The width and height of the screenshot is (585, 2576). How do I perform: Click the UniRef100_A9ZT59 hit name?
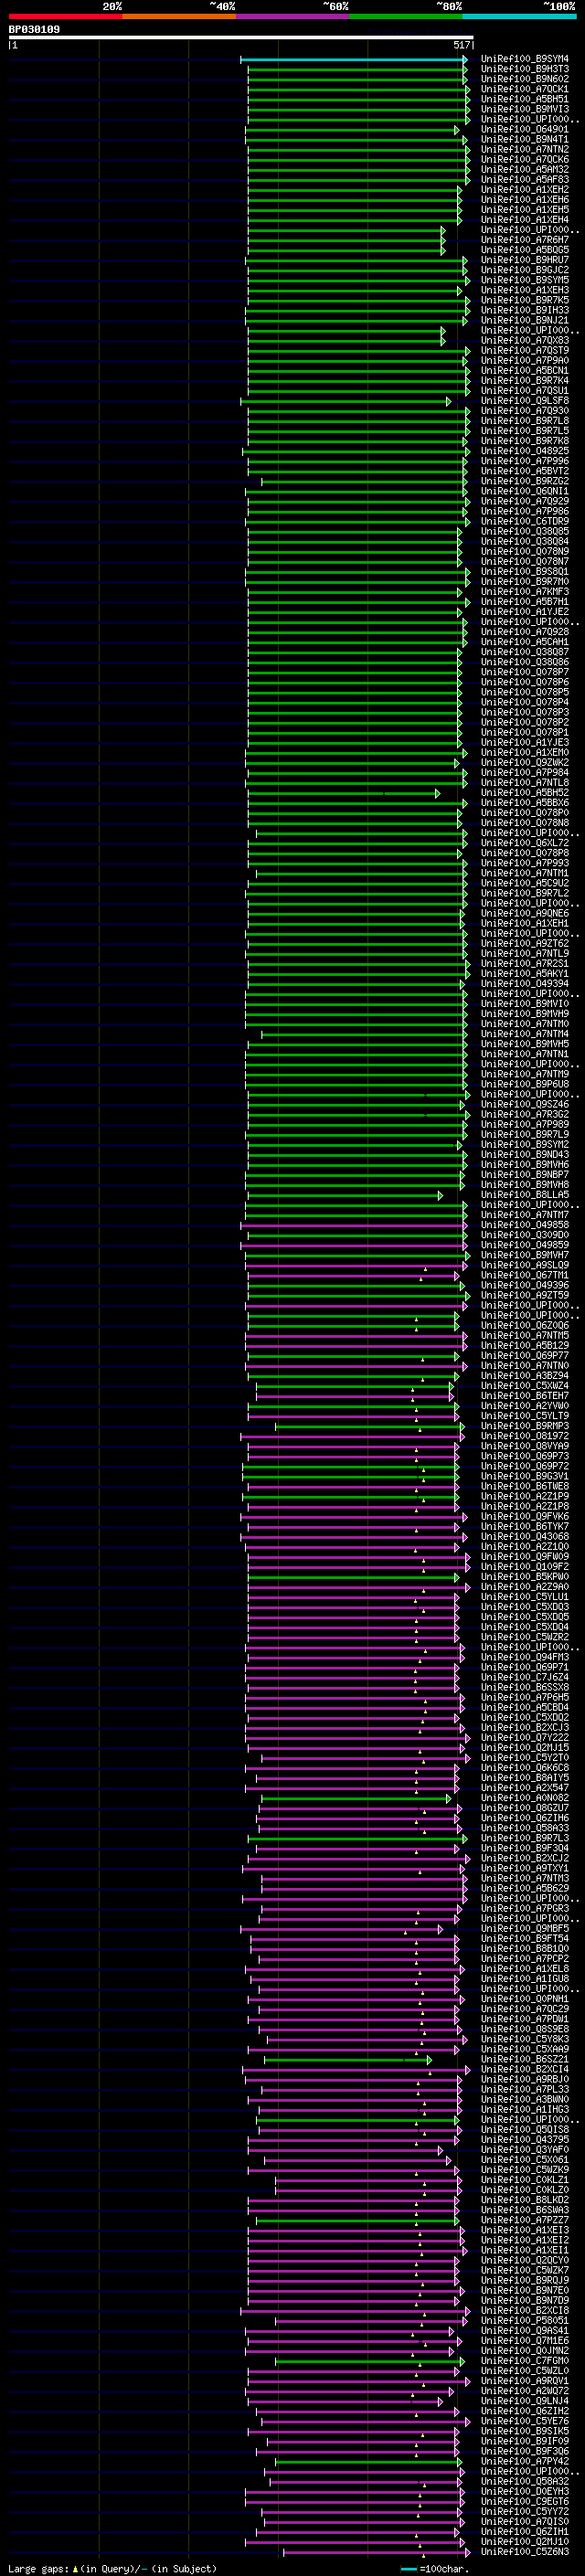click(525, 1296)
